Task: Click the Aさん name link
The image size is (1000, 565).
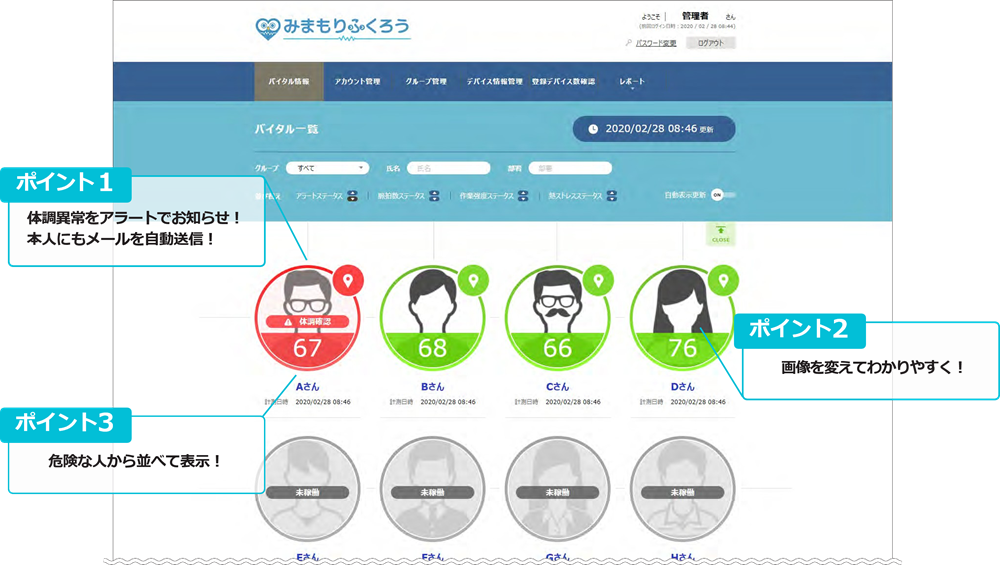Action: [307, 386]
